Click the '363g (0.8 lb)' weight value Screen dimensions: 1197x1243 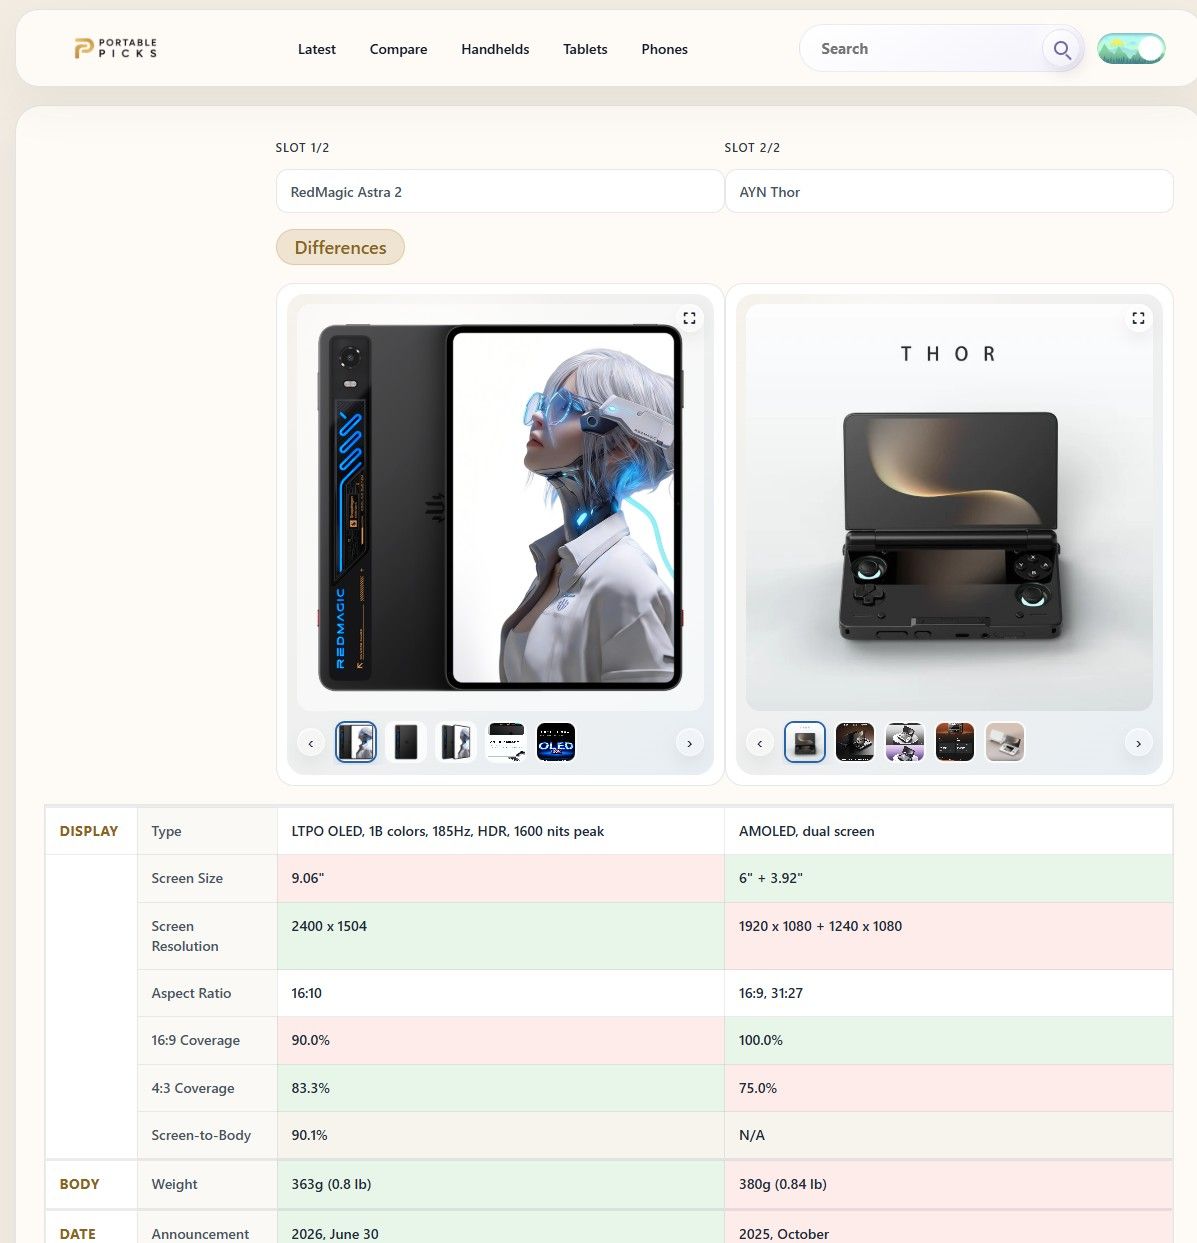click(x=331, y=1184)
